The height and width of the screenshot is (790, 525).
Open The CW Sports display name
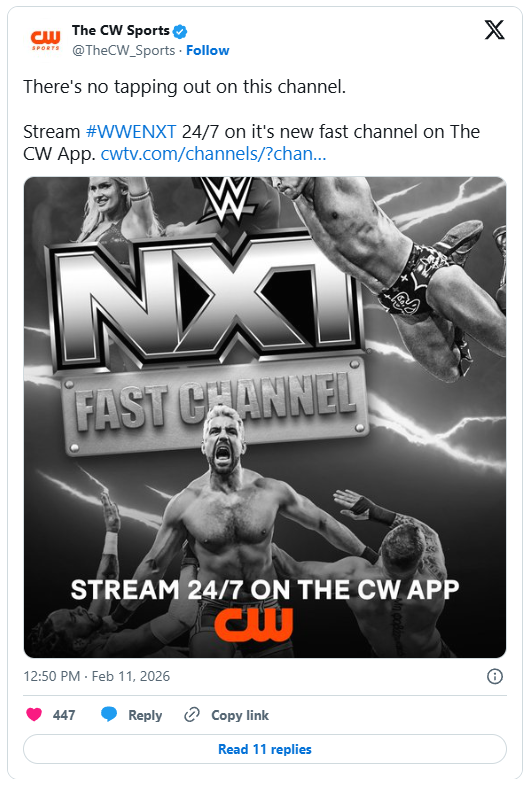(x=120, y=30)
